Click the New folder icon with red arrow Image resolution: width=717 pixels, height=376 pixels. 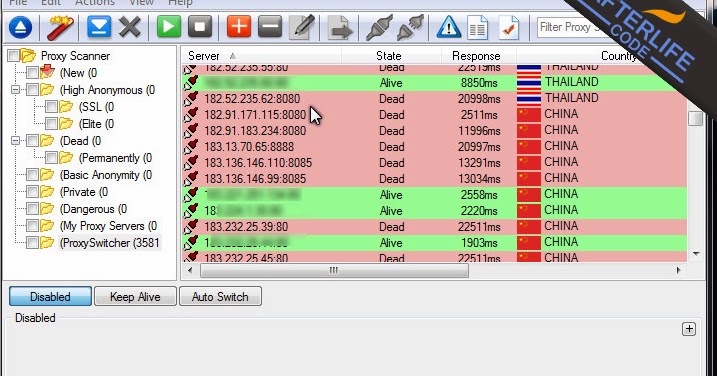(x=47, y=72)
